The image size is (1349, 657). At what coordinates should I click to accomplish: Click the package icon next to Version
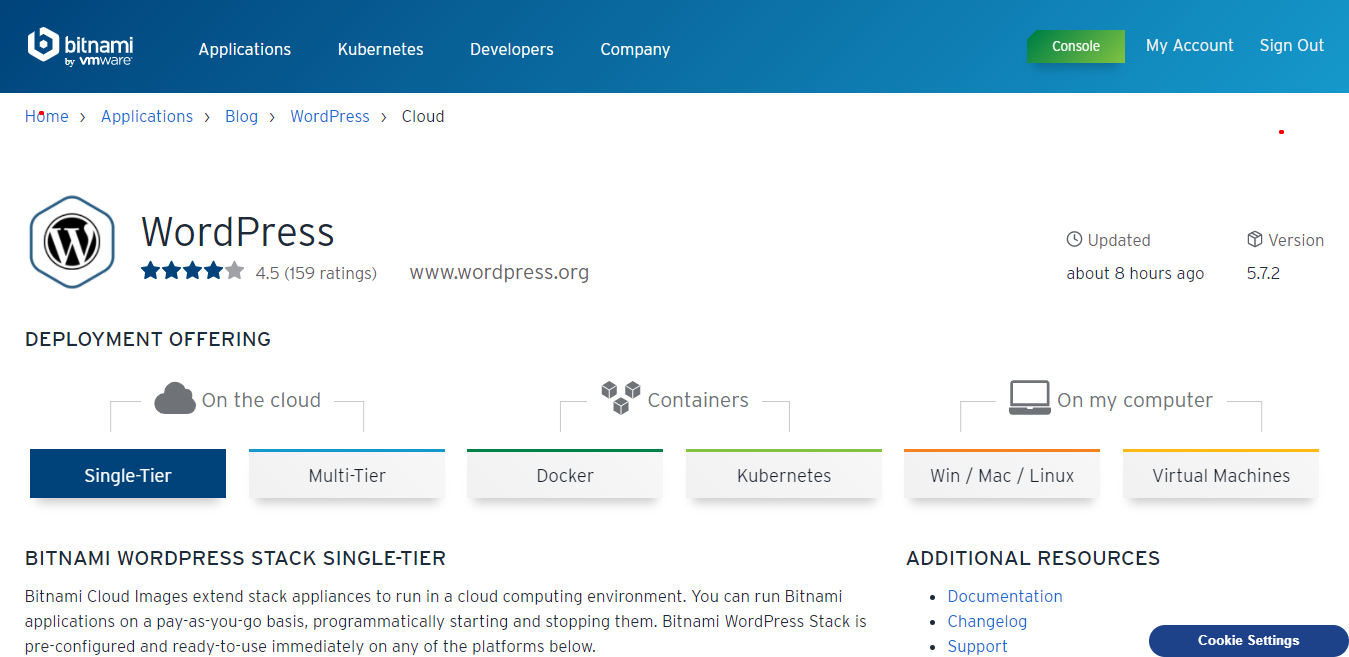point(1255,239)
